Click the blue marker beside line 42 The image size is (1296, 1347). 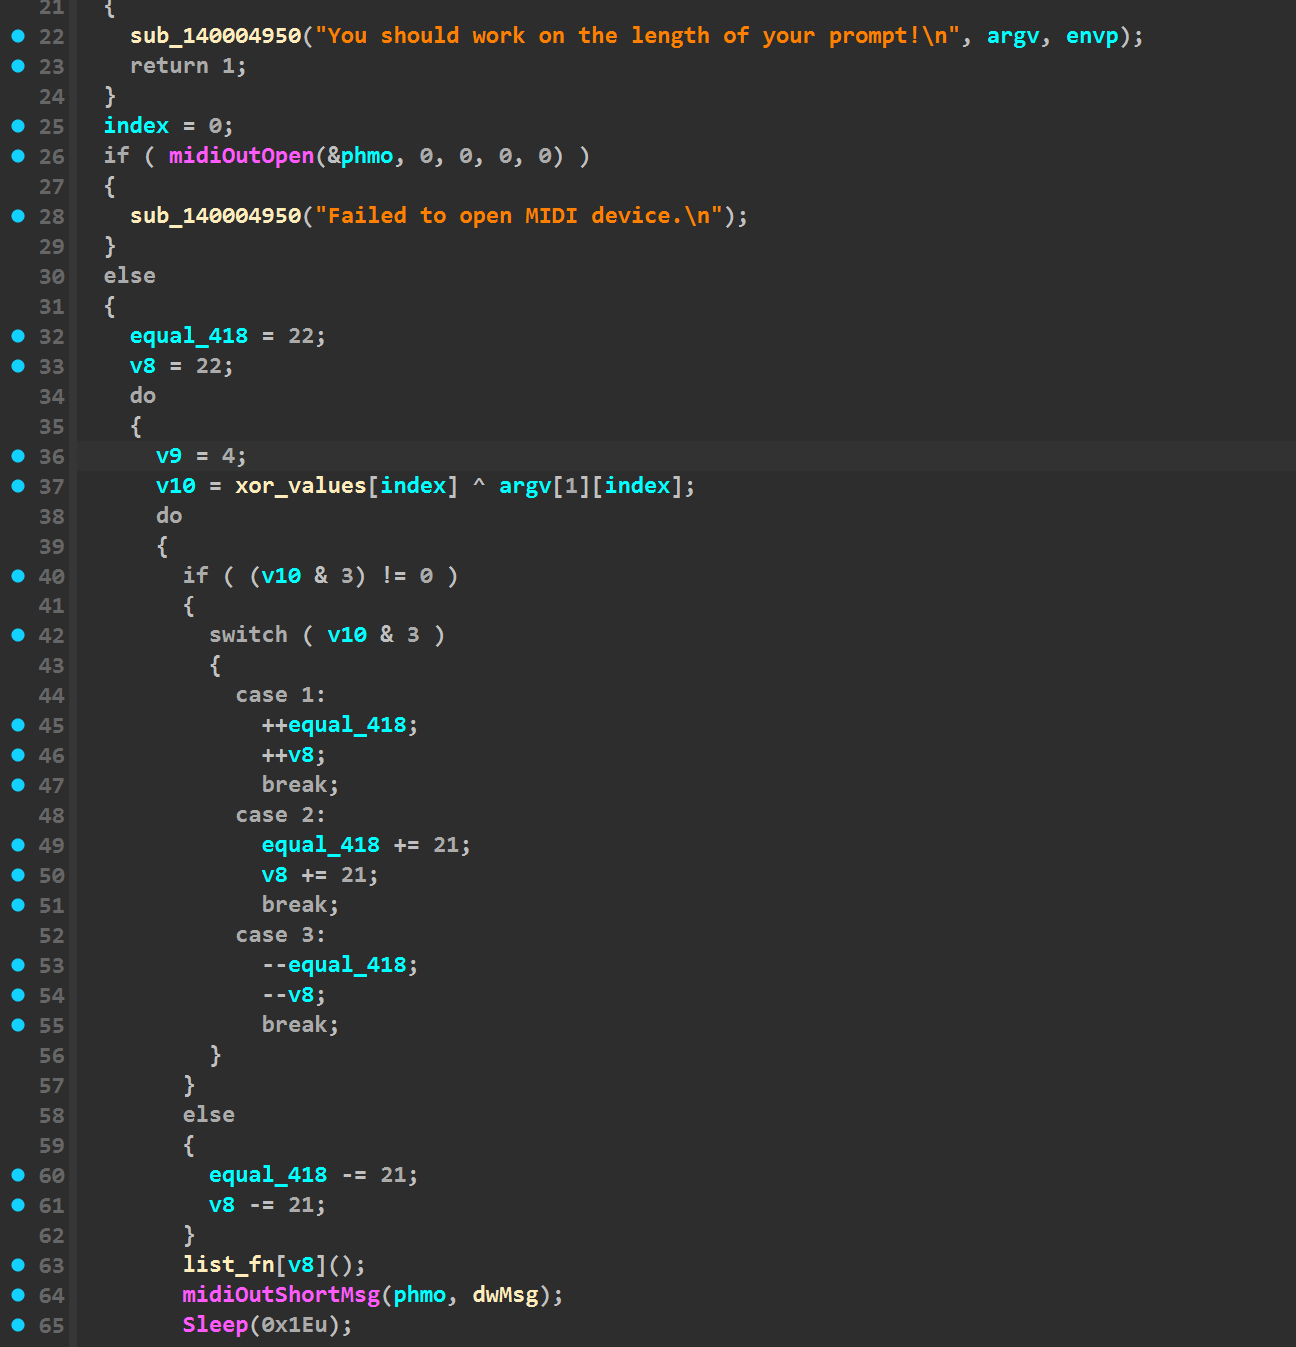(x=18, y=635)
